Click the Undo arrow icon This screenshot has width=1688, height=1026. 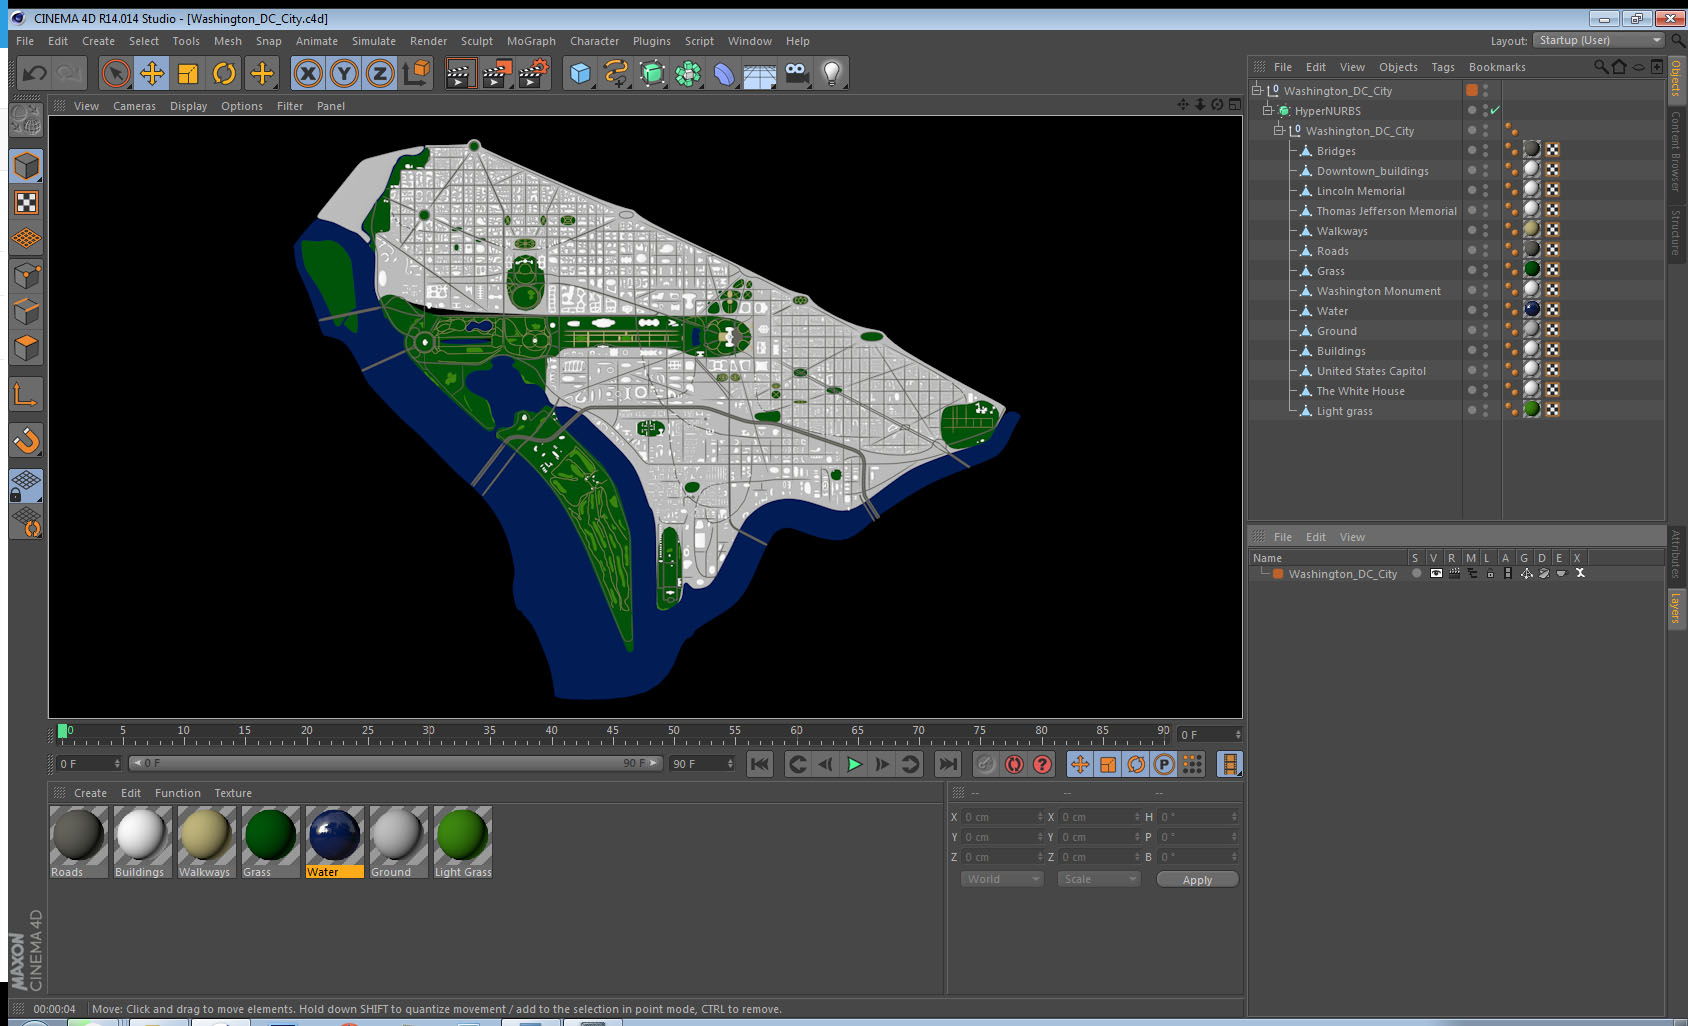point(35,73)
